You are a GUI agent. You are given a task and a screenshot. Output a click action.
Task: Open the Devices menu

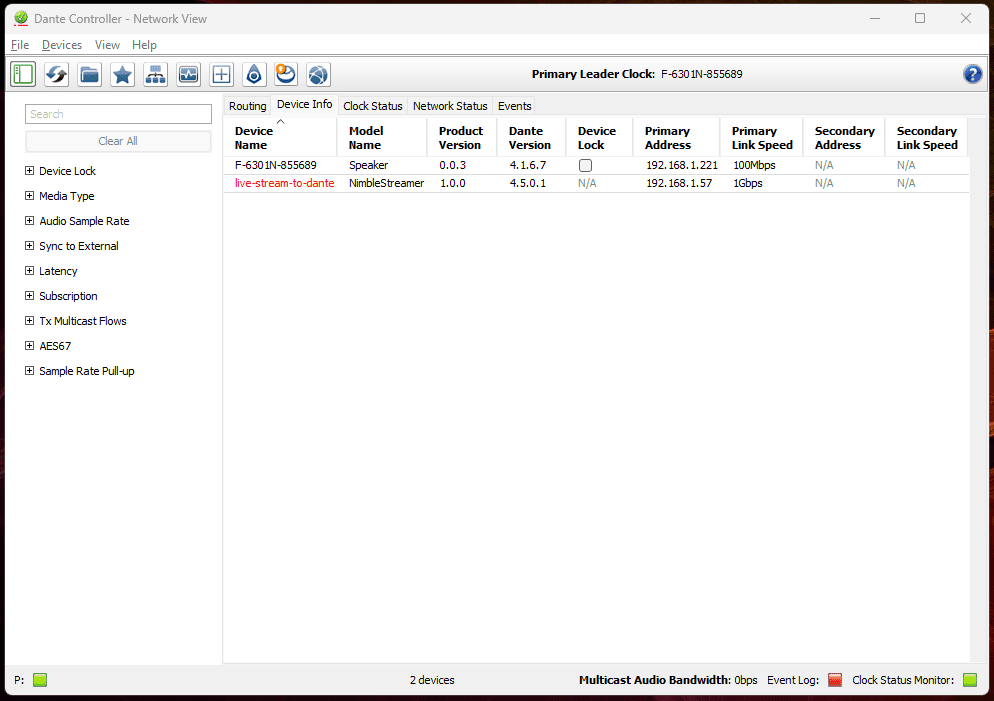click(61, 45)
